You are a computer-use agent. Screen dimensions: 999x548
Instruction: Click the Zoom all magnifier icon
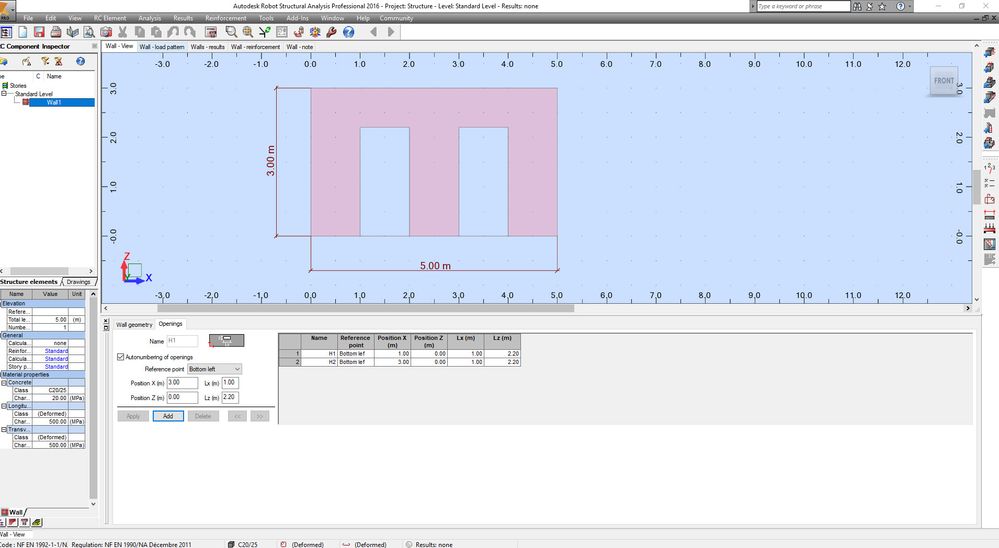pyautogui.click(x=248, y=32)
